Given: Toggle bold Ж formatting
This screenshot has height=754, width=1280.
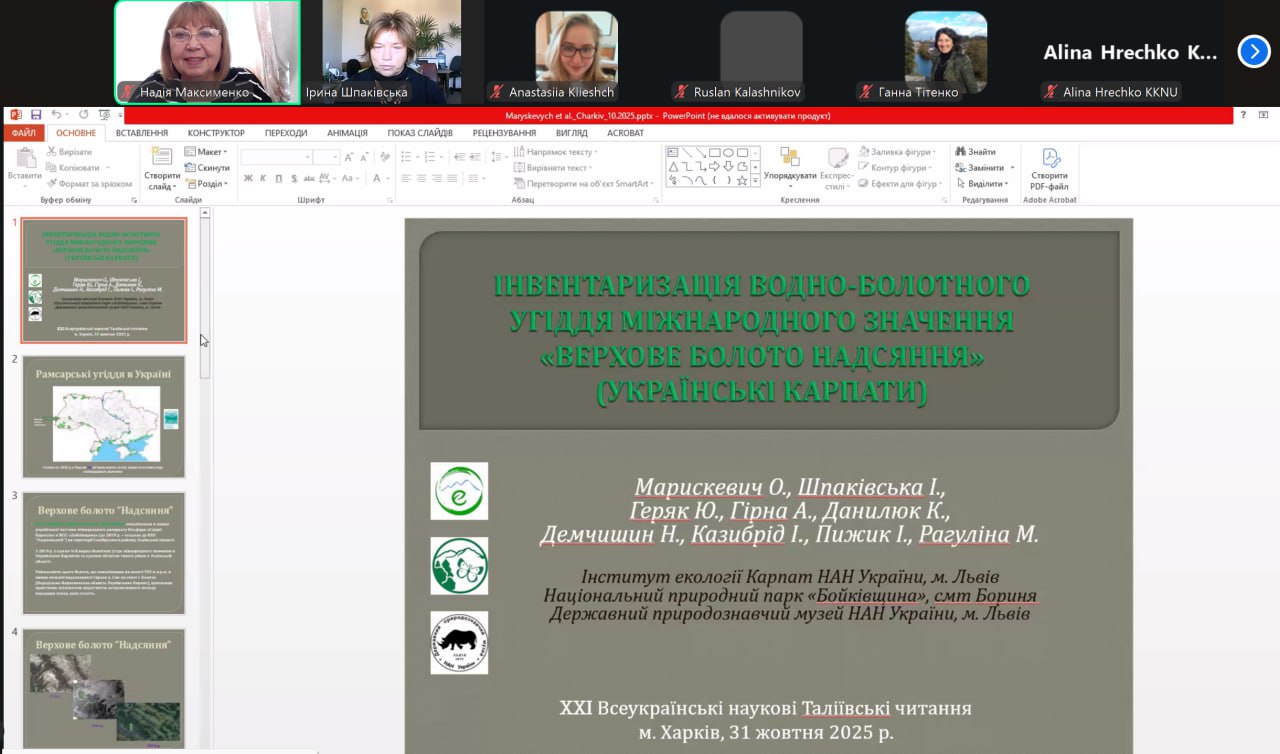Looking at the screenshot, I should [248, 178].
